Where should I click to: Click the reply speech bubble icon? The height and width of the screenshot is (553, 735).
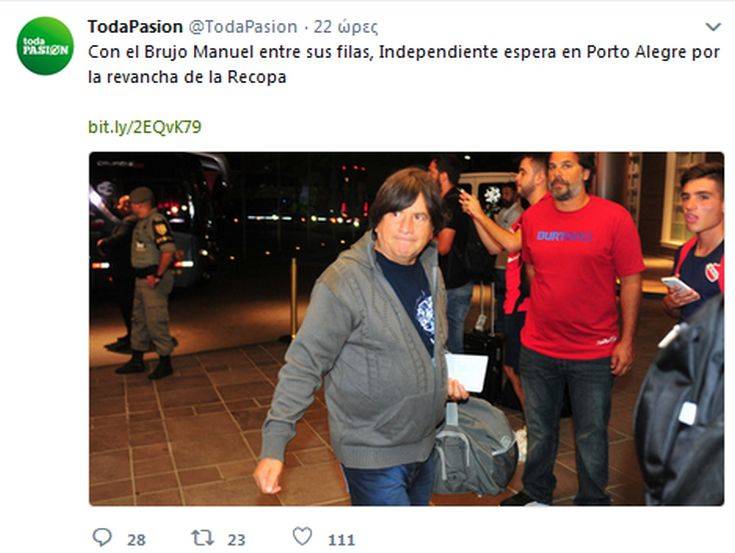102,537
